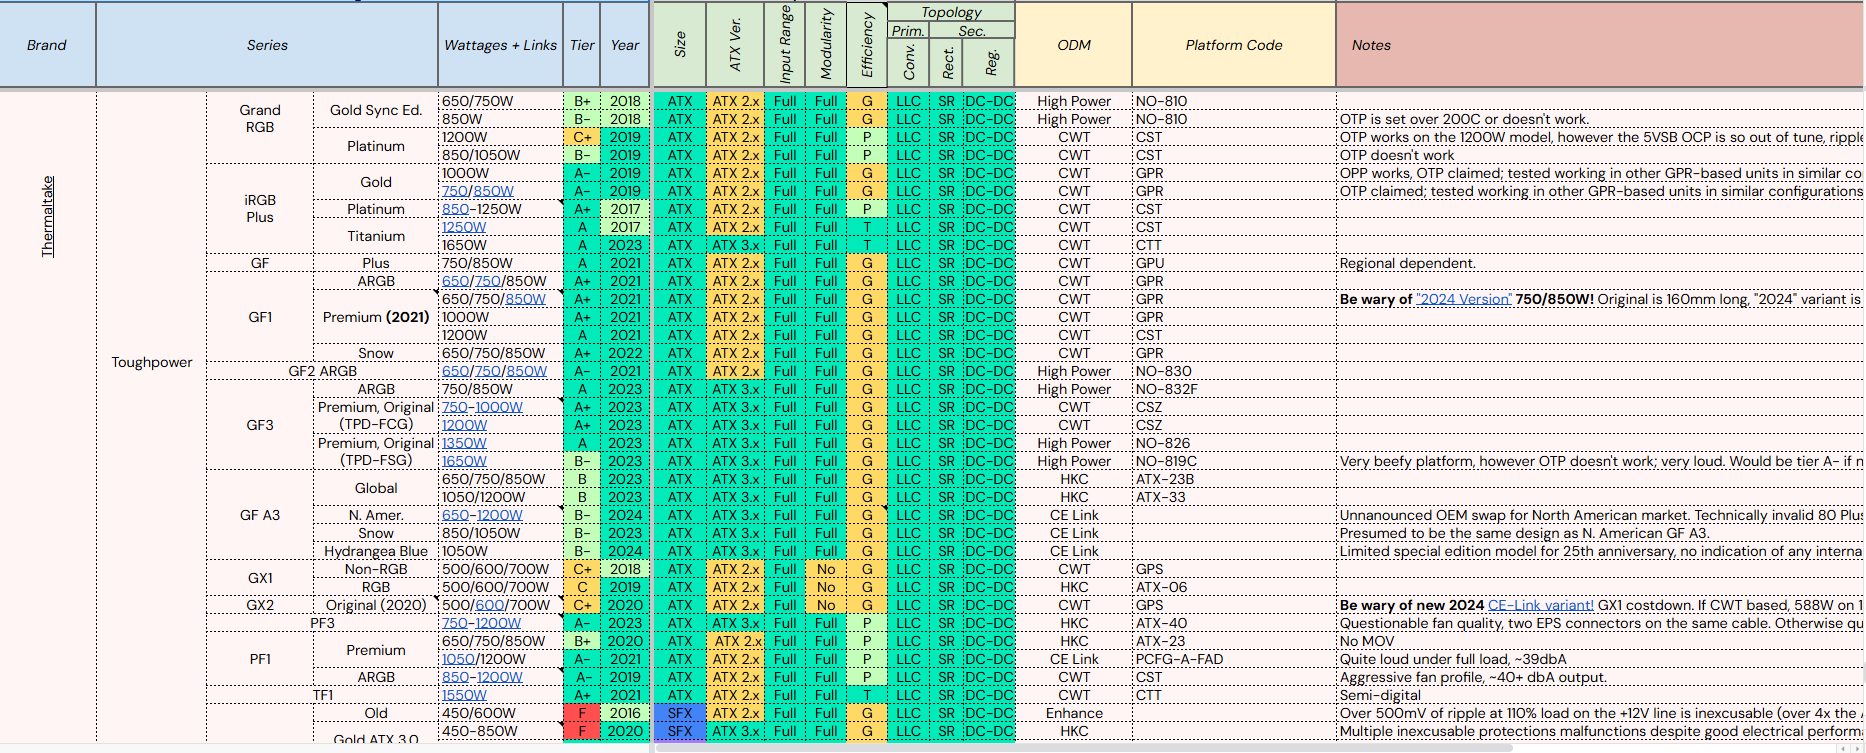Select the NO-819C platform code cell

[1234, 461]
